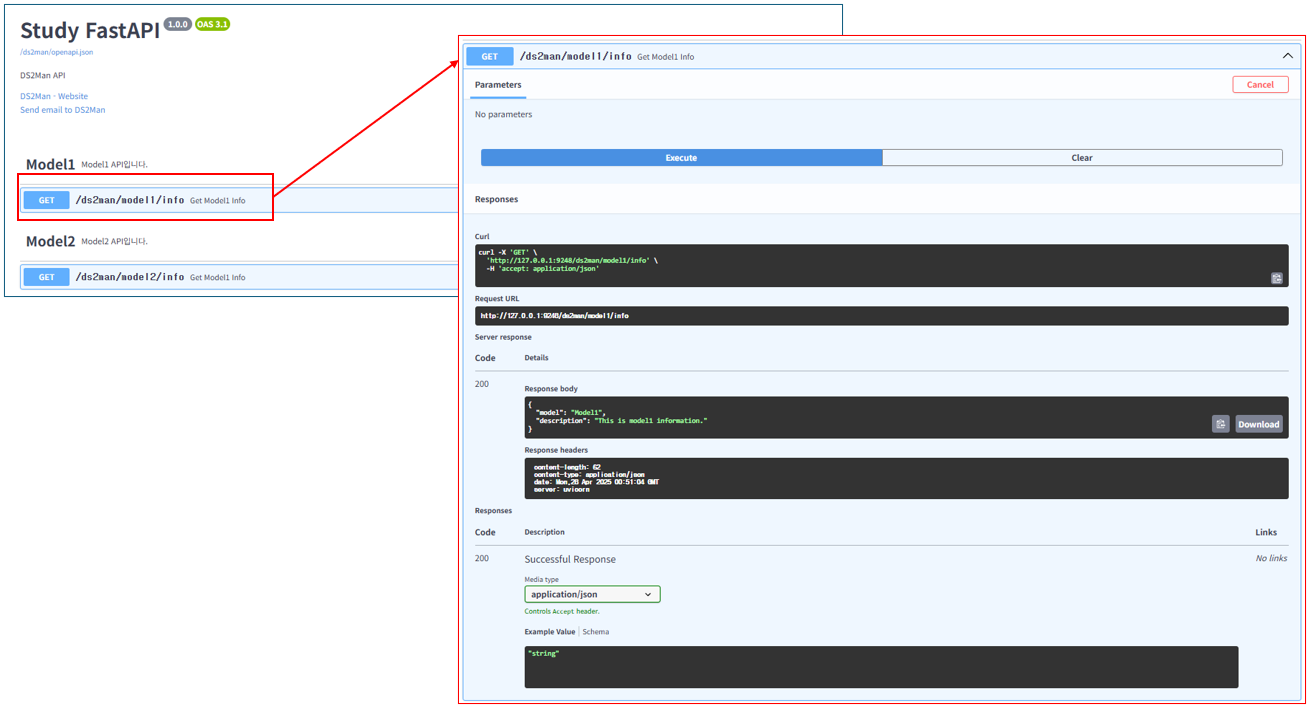Click the "string" example value block

coord(881,666)
